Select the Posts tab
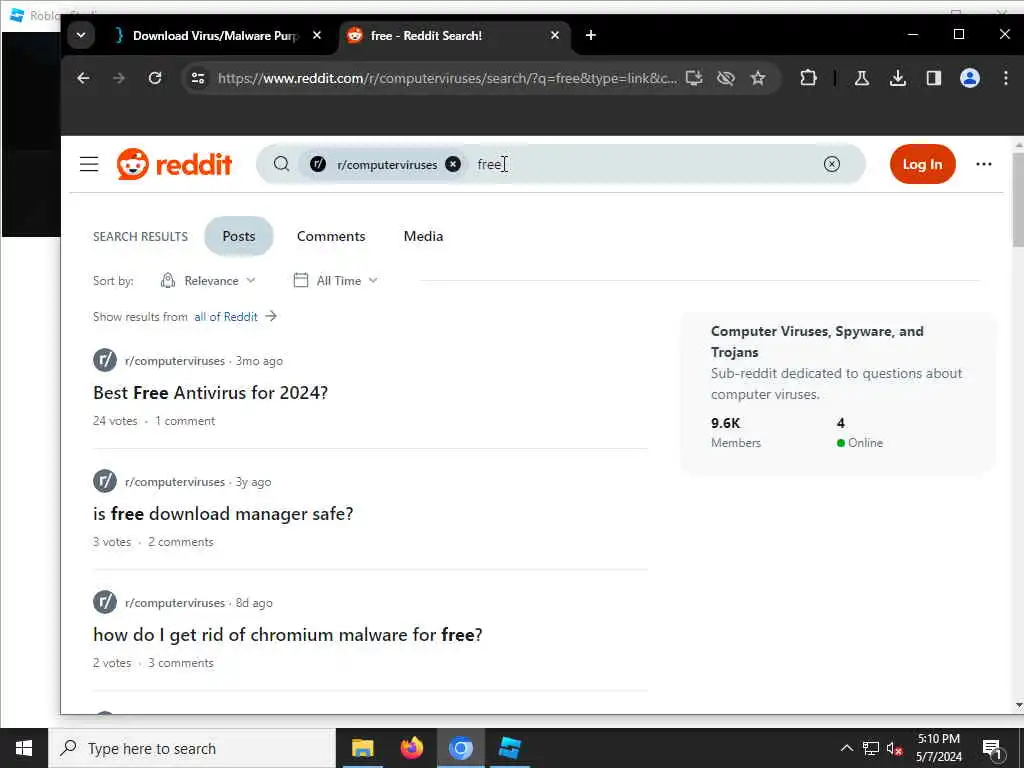The width and height of the screenshot is (1024, 768). [x=238, y=236]
